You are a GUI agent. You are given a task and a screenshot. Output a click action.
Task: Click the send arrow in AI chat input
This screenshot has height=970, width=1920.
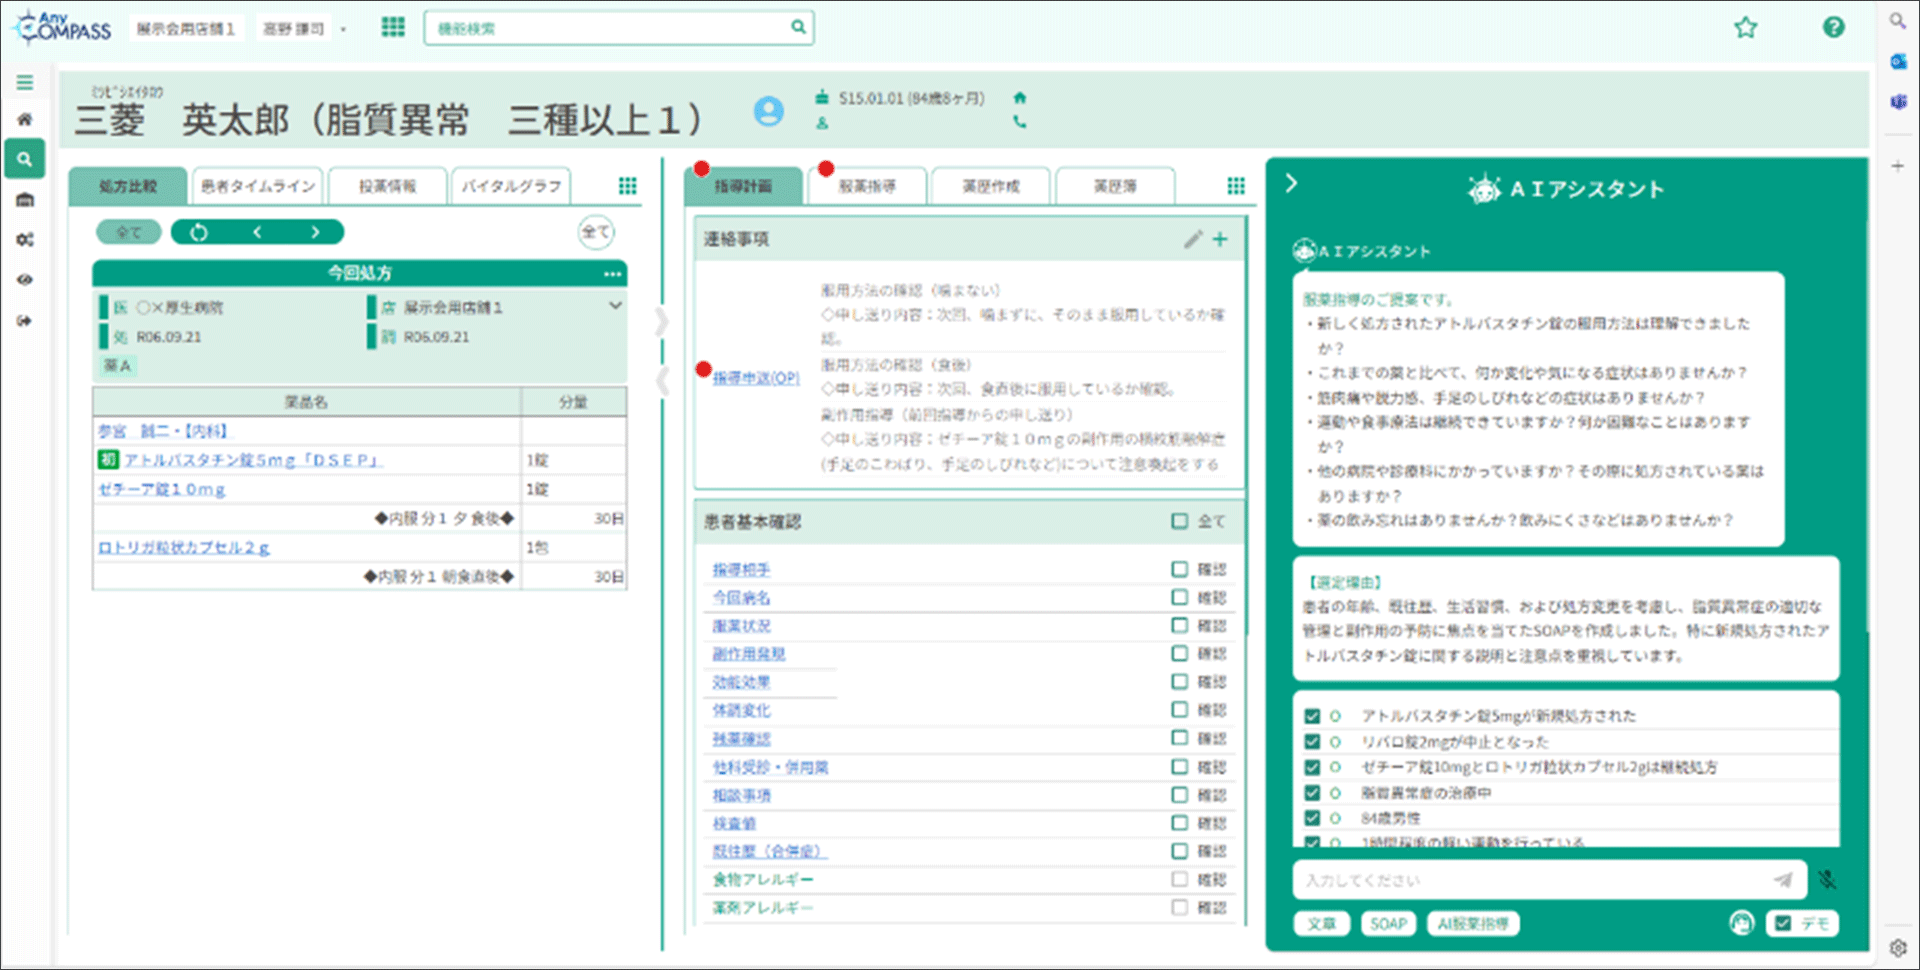click(1783, 880)
